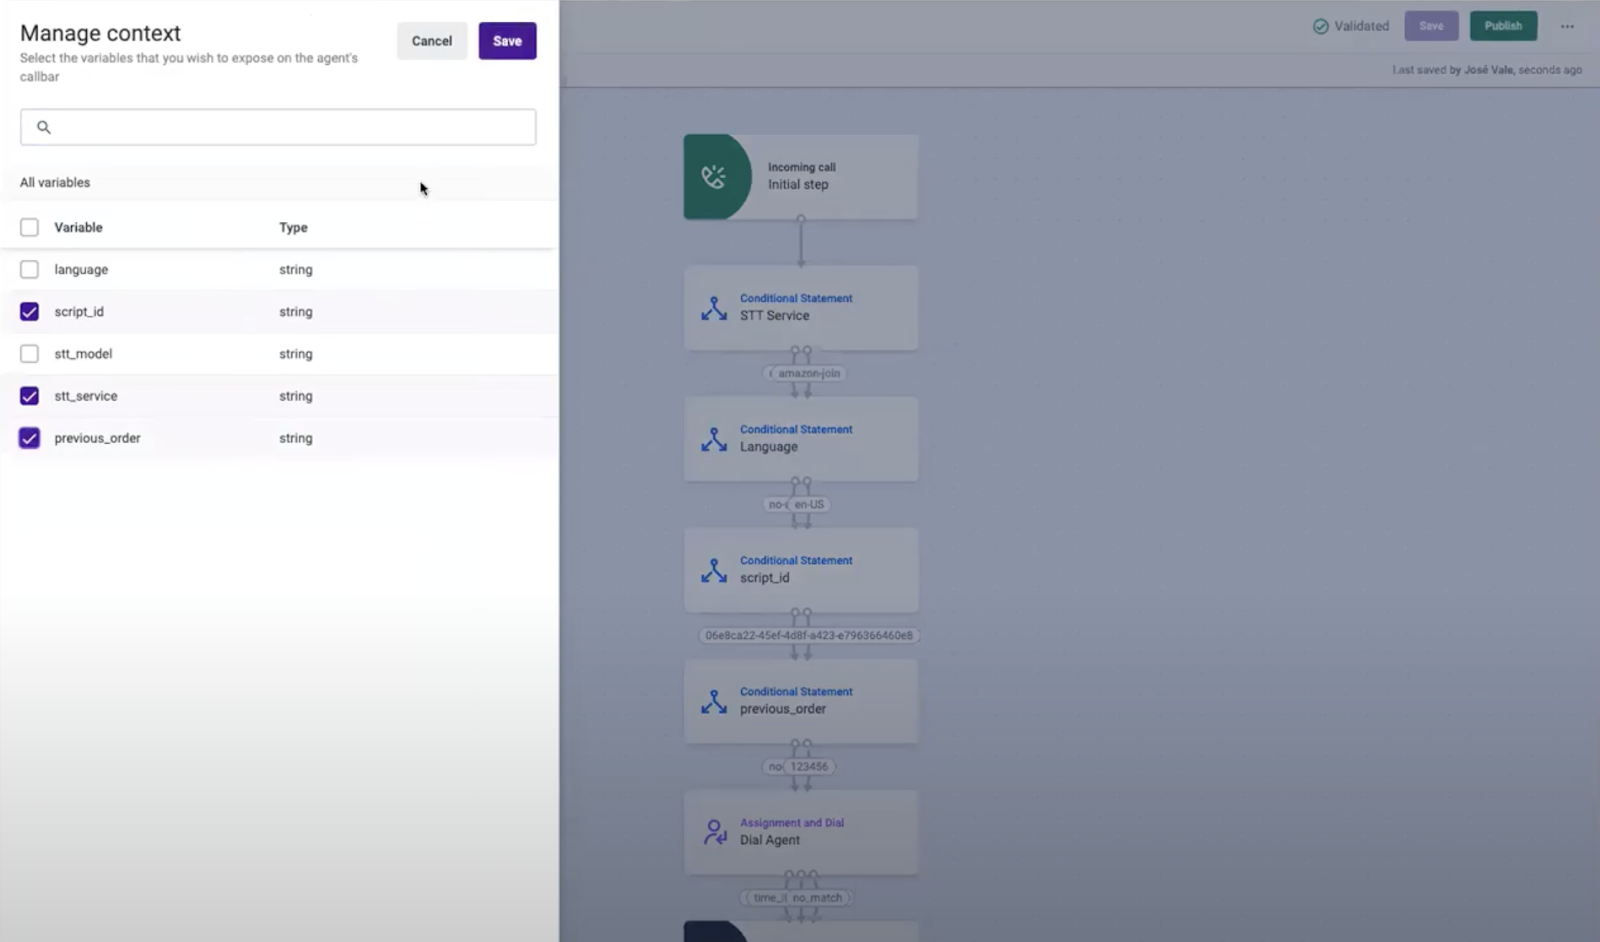
Task: Click the en-US branch label under Language
Action: pyautogui.click(x=809, y=504)
